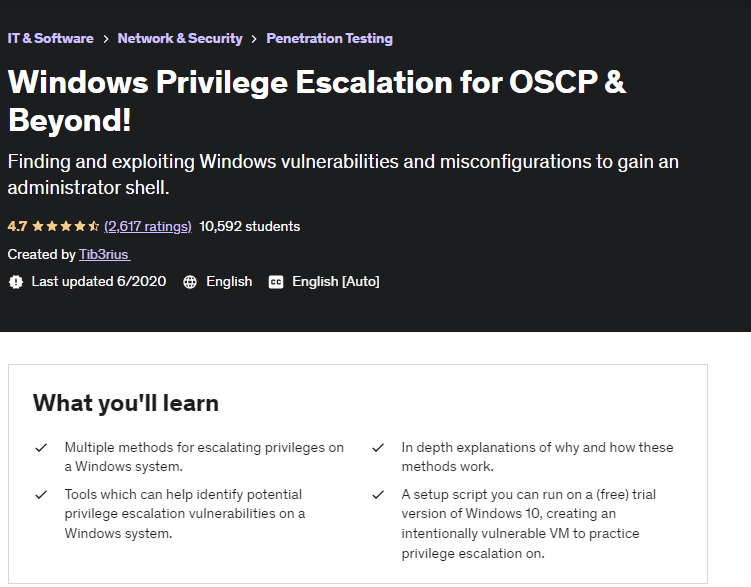This screenshot has height=587, width=751.
Task: Click the checkmark beside A setup script
Action: click(378, 495)
